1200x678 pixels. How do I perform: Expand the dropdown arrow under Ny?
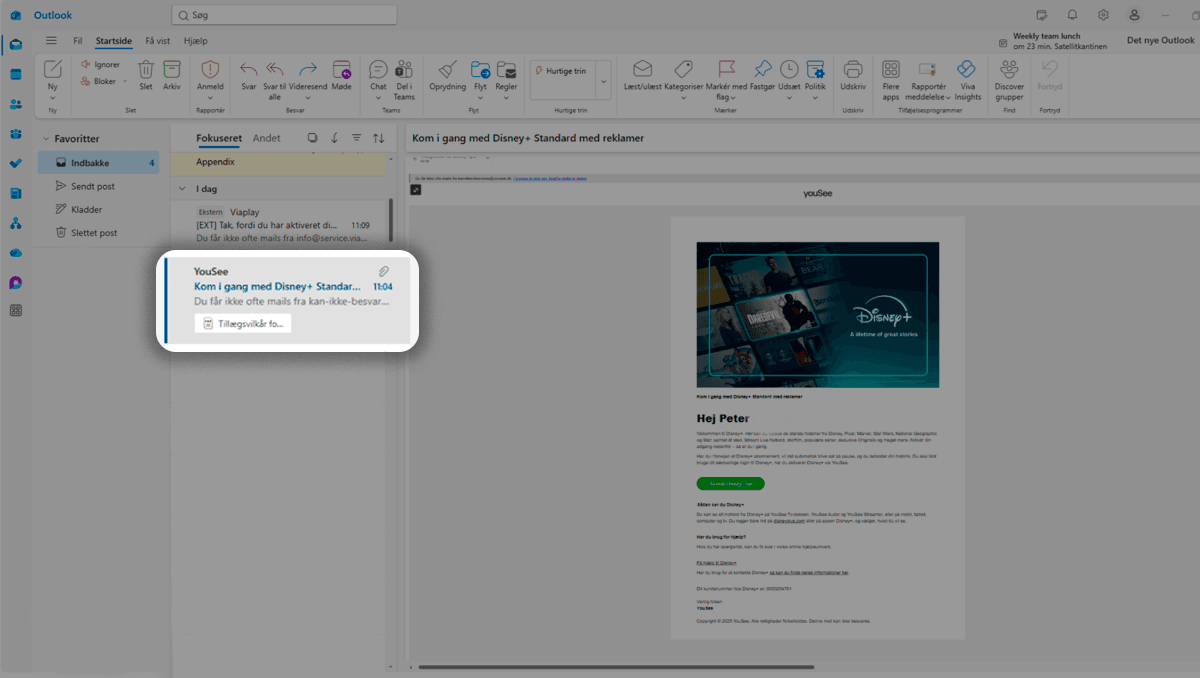[53, 98]
